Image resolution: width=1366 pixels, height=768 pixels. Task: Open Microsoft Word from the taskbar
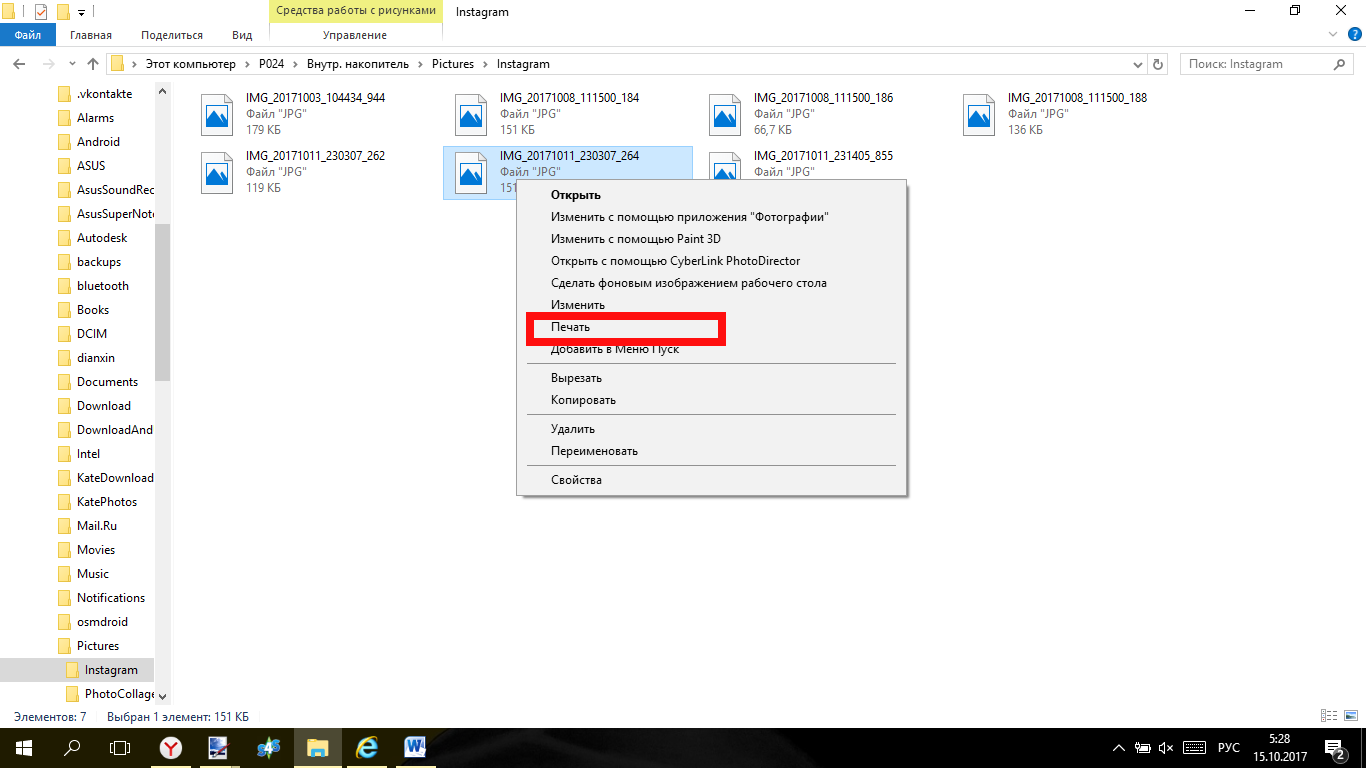415,747
